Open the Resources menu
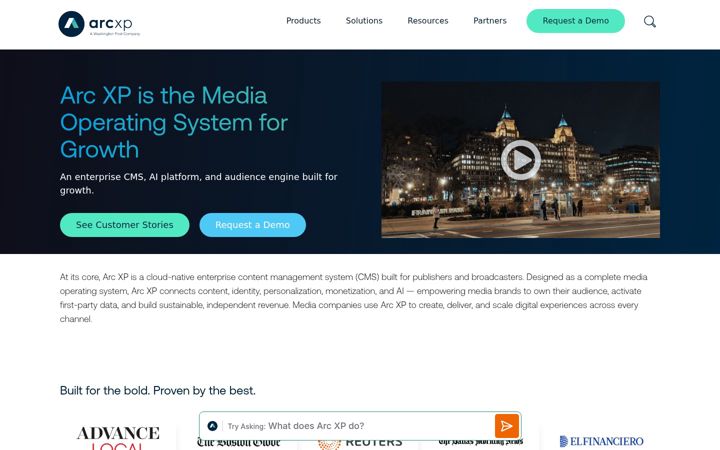The width and height of the screenshot is (720, 450). coord(428,21)
